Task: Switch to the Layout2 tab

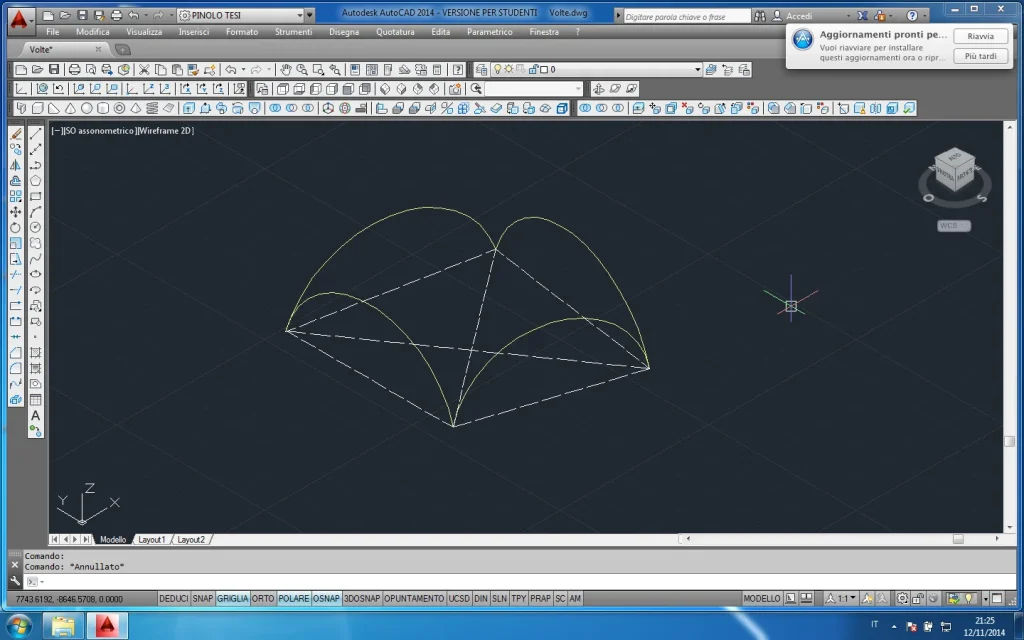Action: pyautogui.click(x=191, y=539)
